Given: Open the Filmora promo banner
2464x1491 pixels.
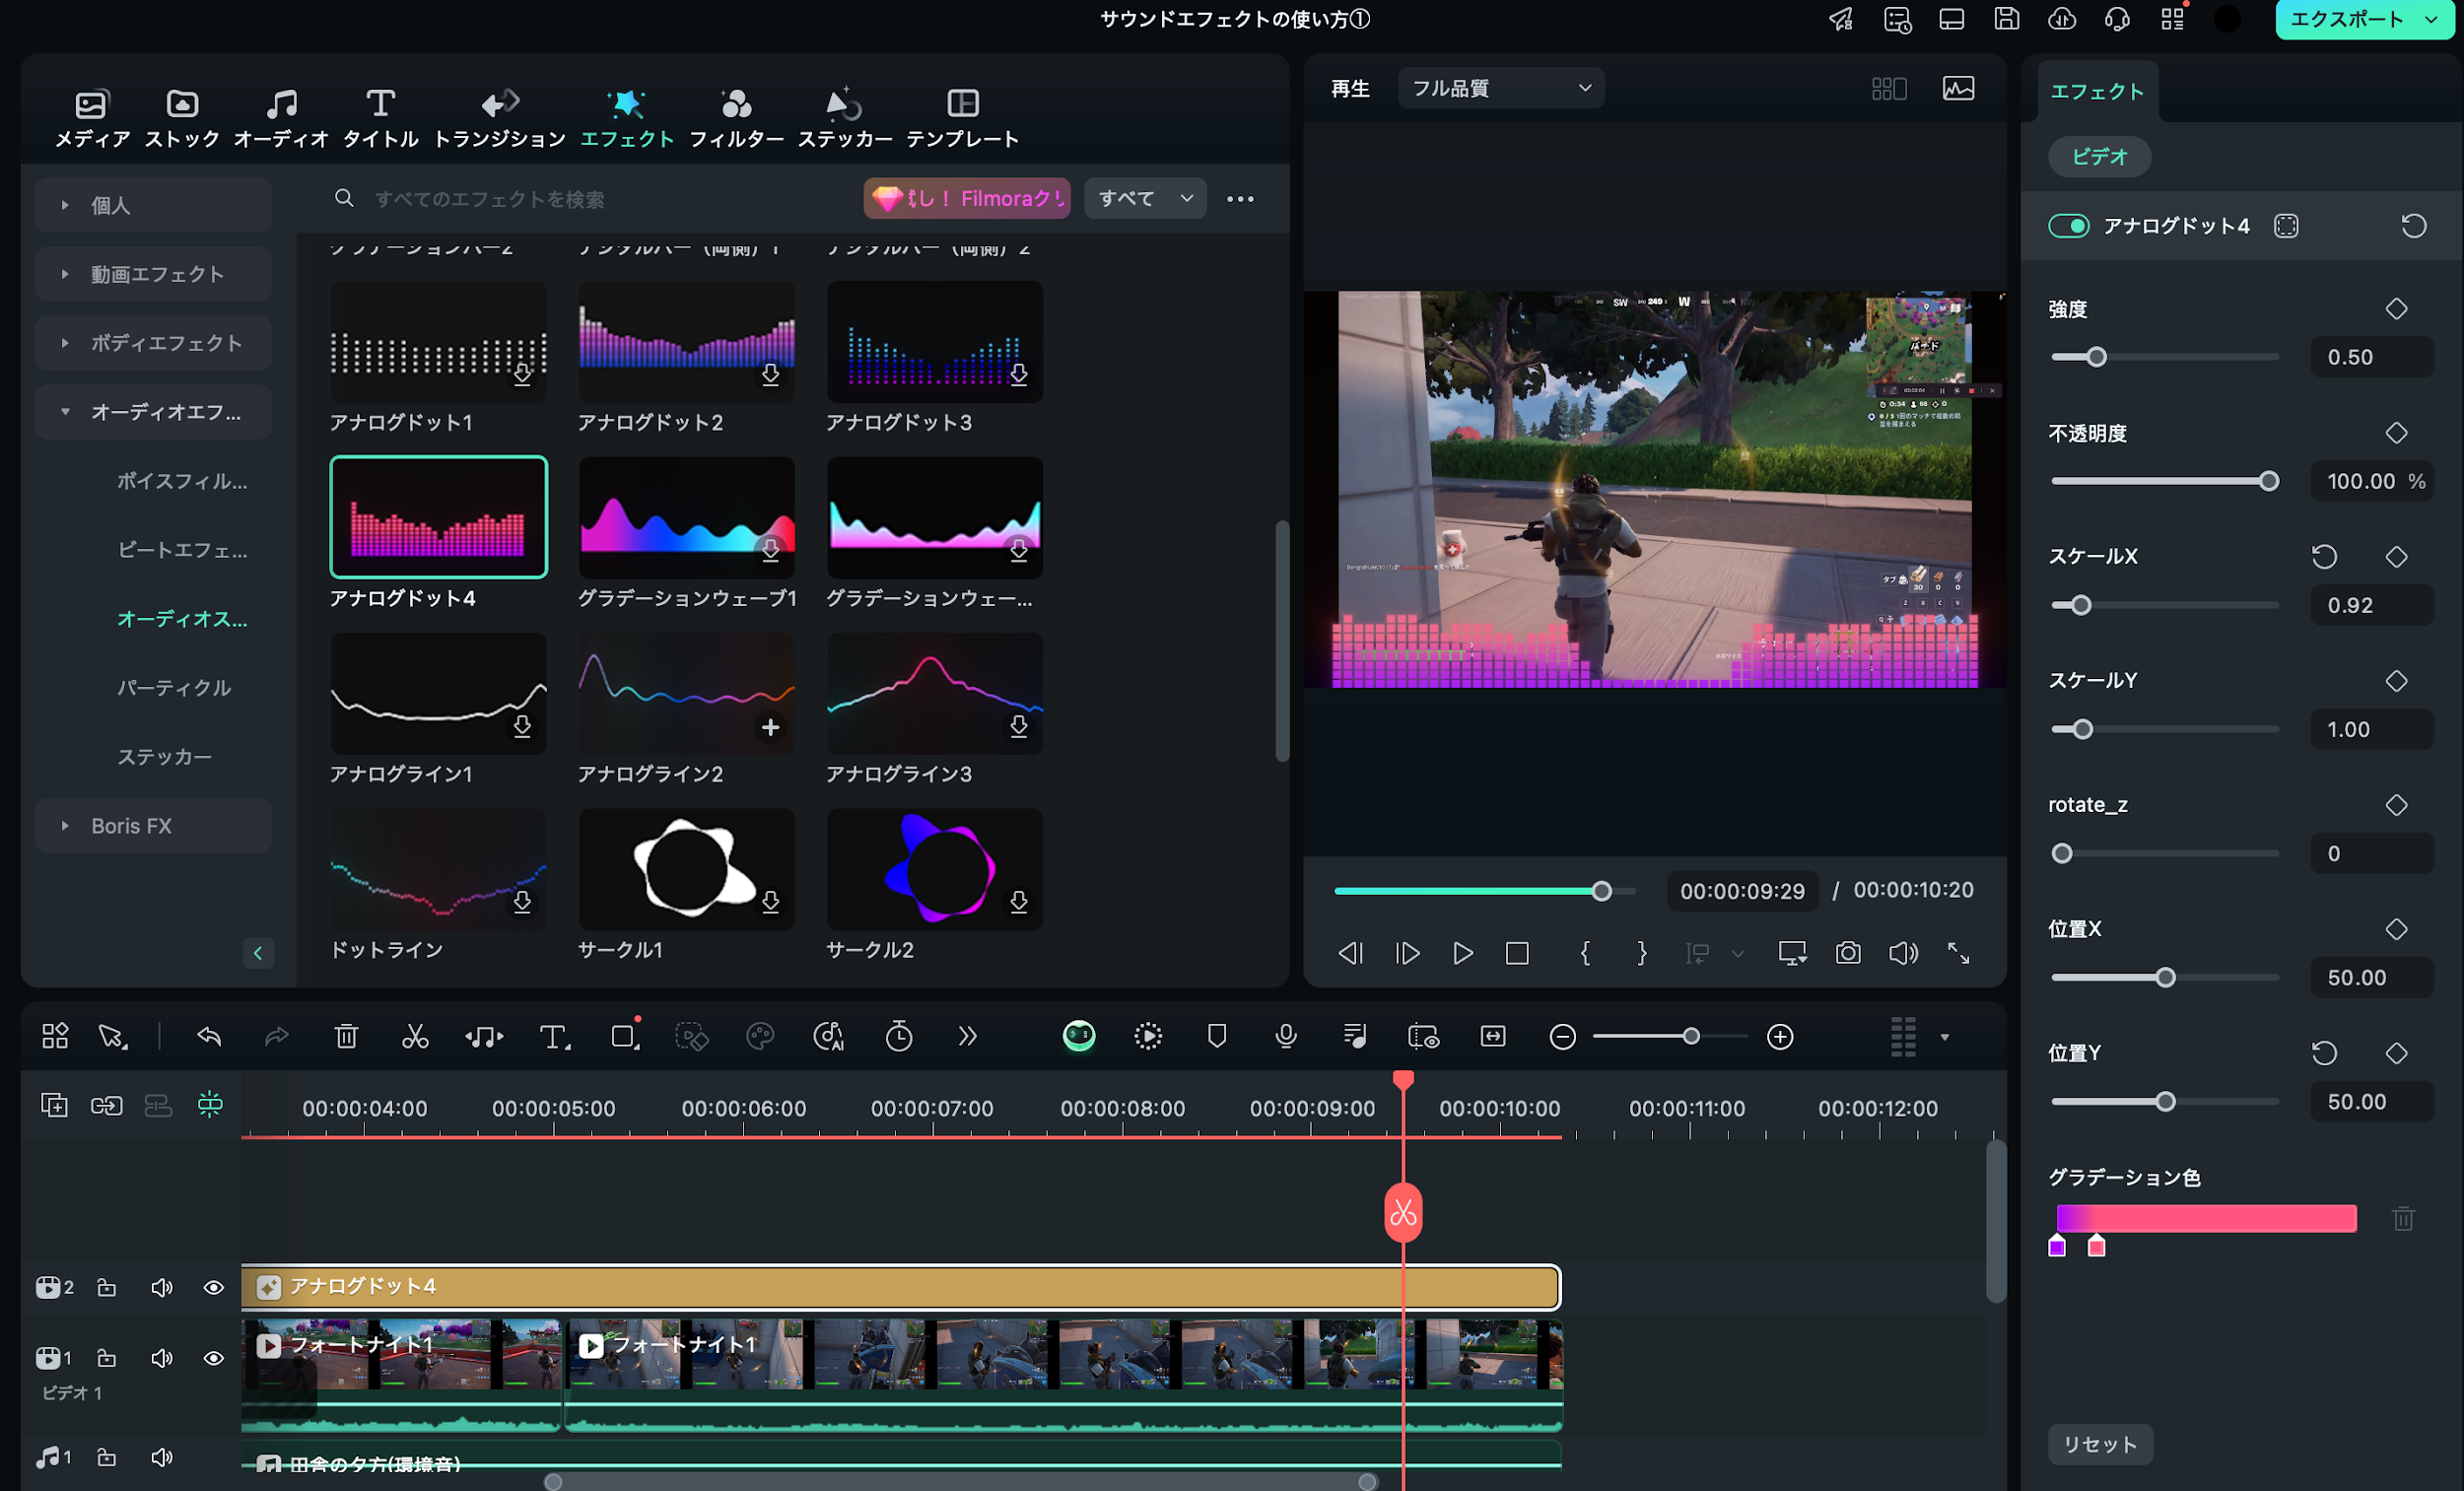Looking at the screenshot, I should pyautogui.click(x=967, y=198).
